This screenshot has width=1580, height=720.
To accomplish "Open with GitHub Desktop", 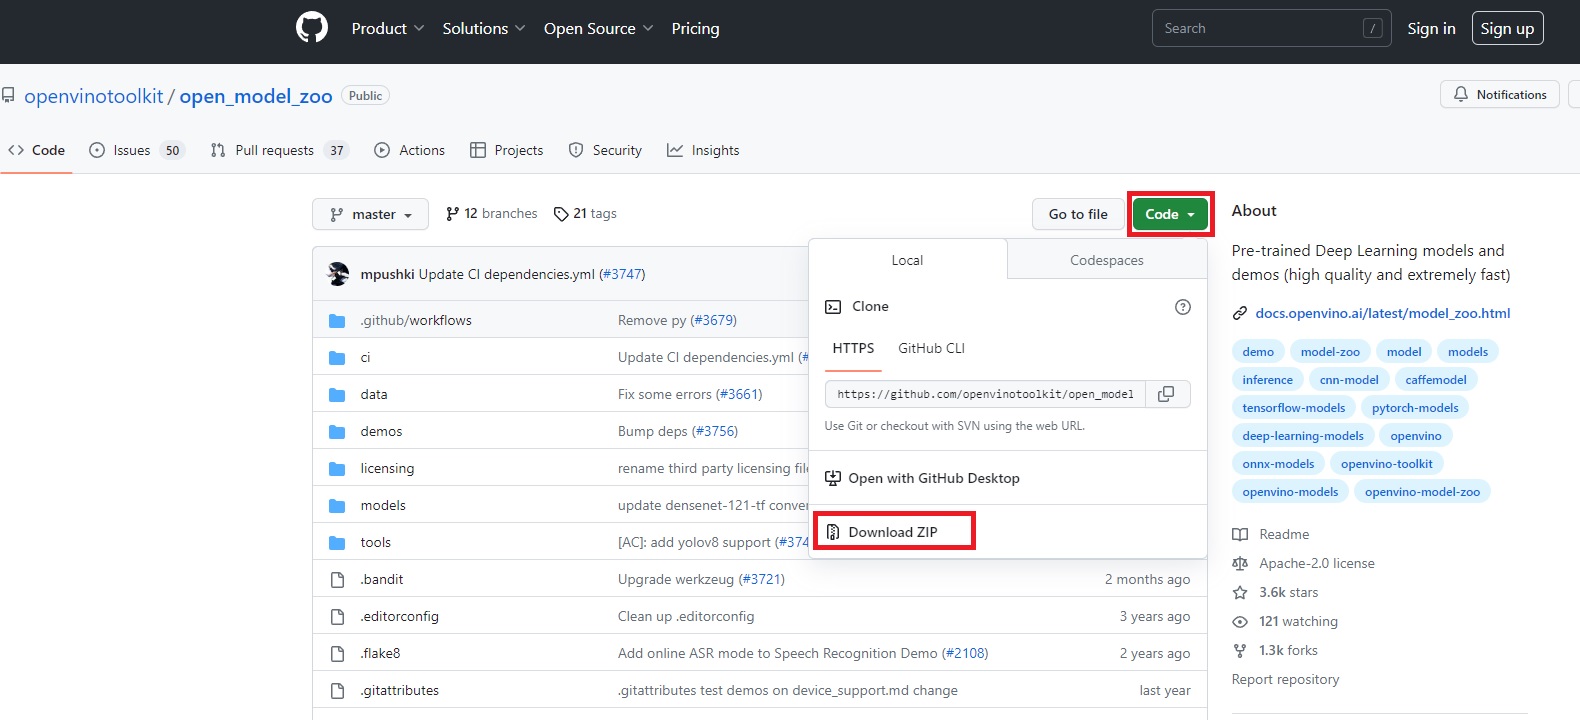I will pyautogui.click(x=933, y=478).
